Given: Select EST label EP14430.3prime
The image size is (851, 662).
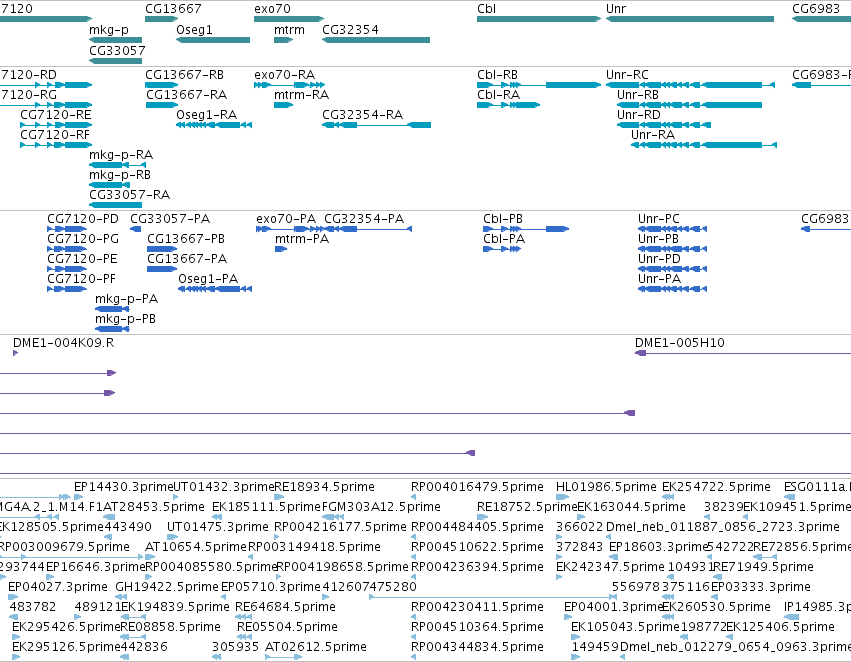Looking at the screenshot, I should click(123, 487).
